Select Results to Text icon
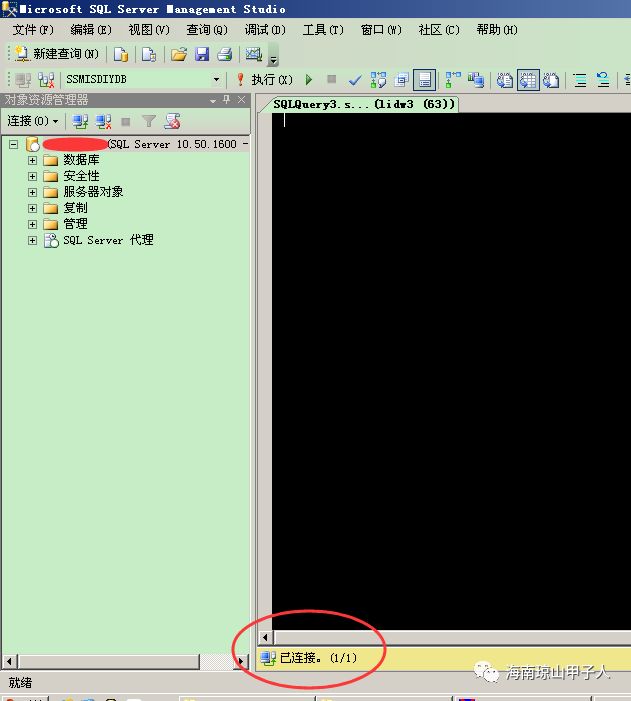This screenshot has width=631, height=701. (505, 80)
